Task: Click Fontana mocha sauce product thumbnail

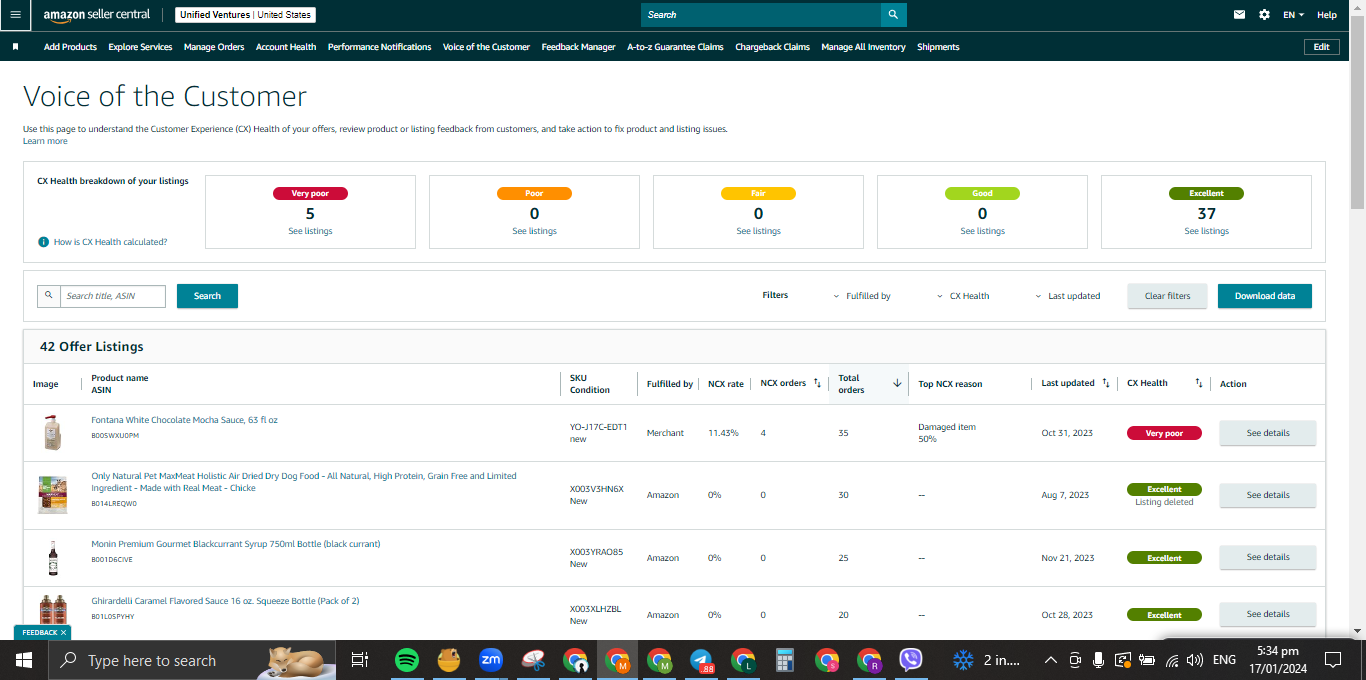Action: (52, 433)
